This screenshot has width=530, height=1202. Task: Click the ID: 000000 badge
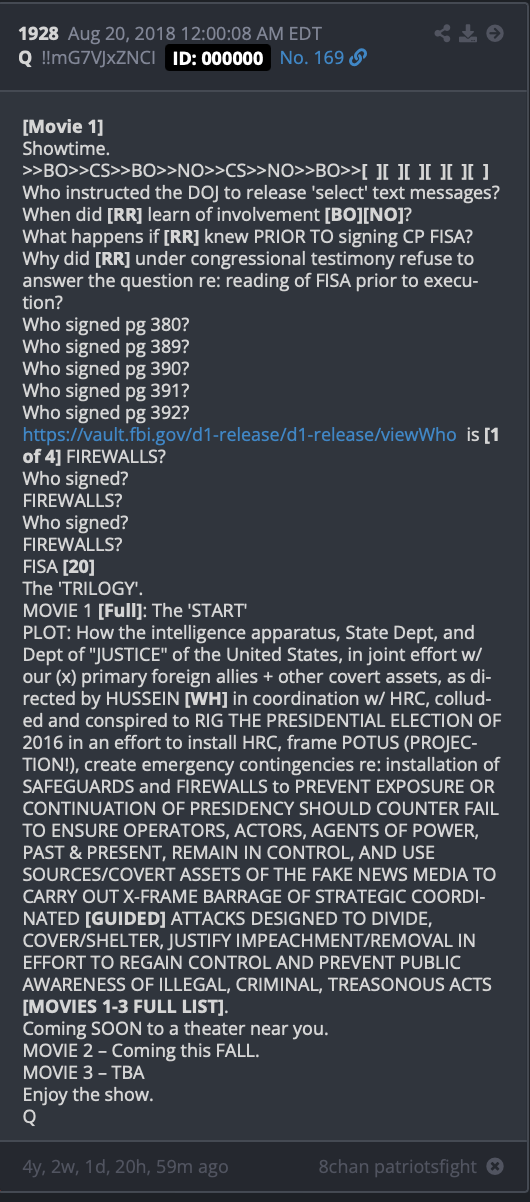(218, 58)
